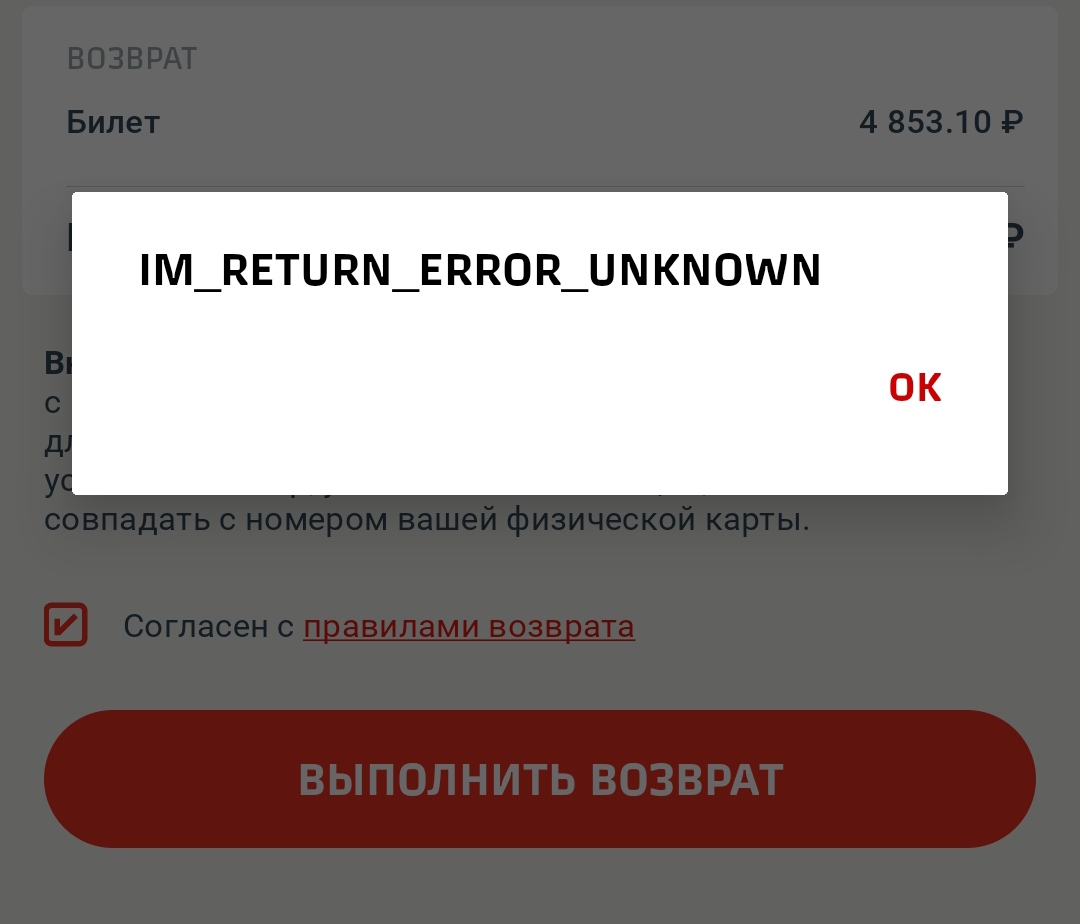
Task: Select the IM_RETURN_ERROR_UNKNOWN message text
Action: 480,271
